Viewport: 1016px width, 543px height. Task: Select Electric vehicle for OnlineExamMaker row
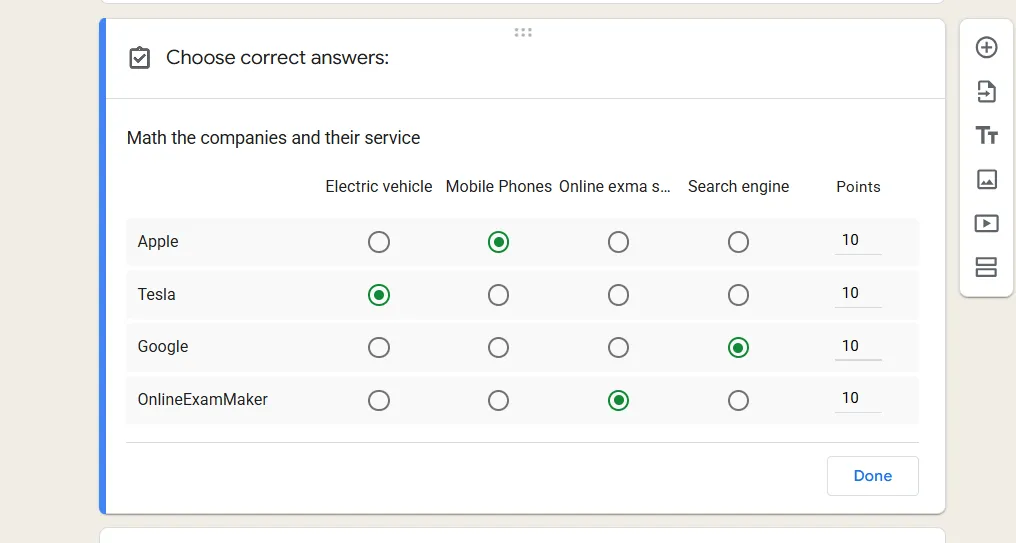(x=379, y=400)
